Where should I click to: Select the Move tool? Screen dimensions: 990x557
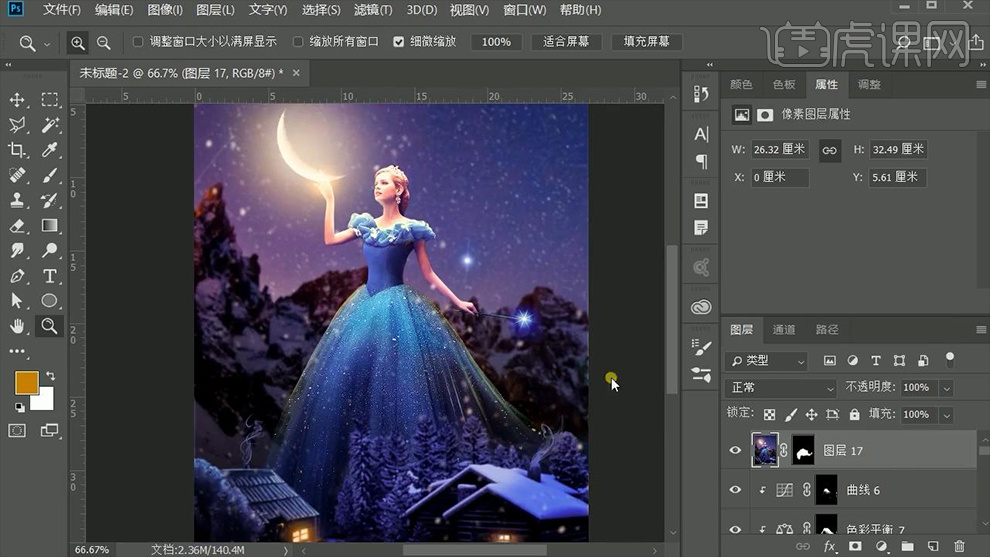pos(17,100)
